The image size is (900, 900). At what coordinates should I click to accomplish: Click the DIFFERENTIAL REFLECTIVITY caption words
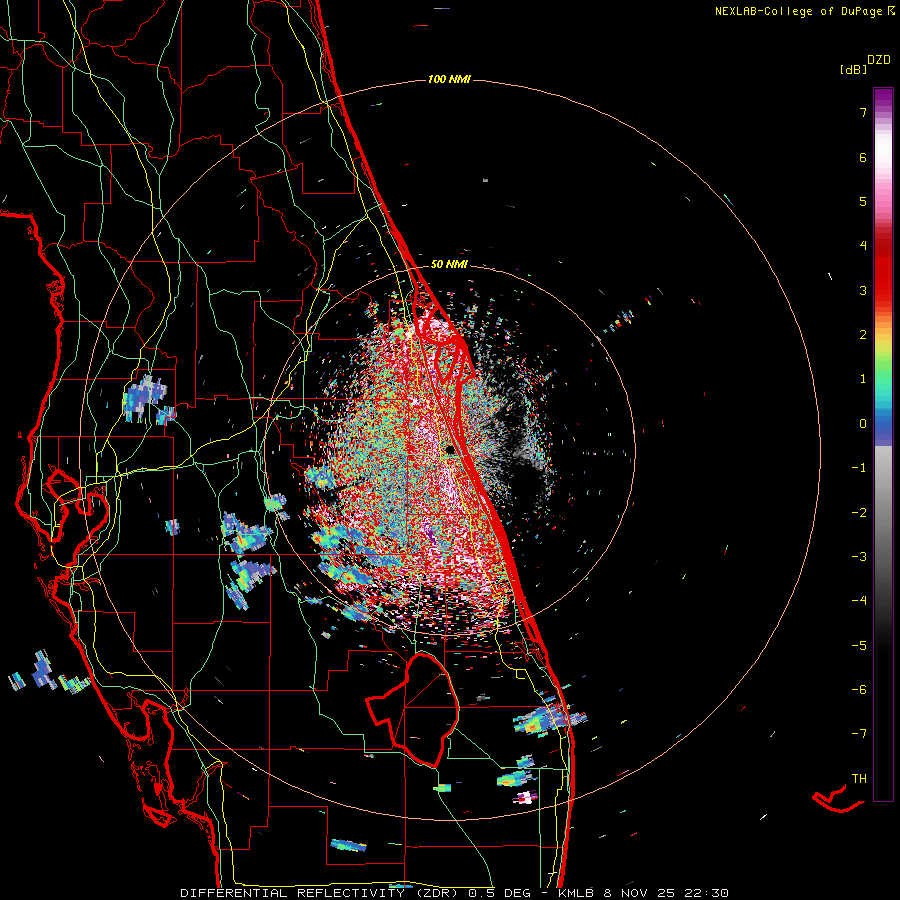(292, 893)
